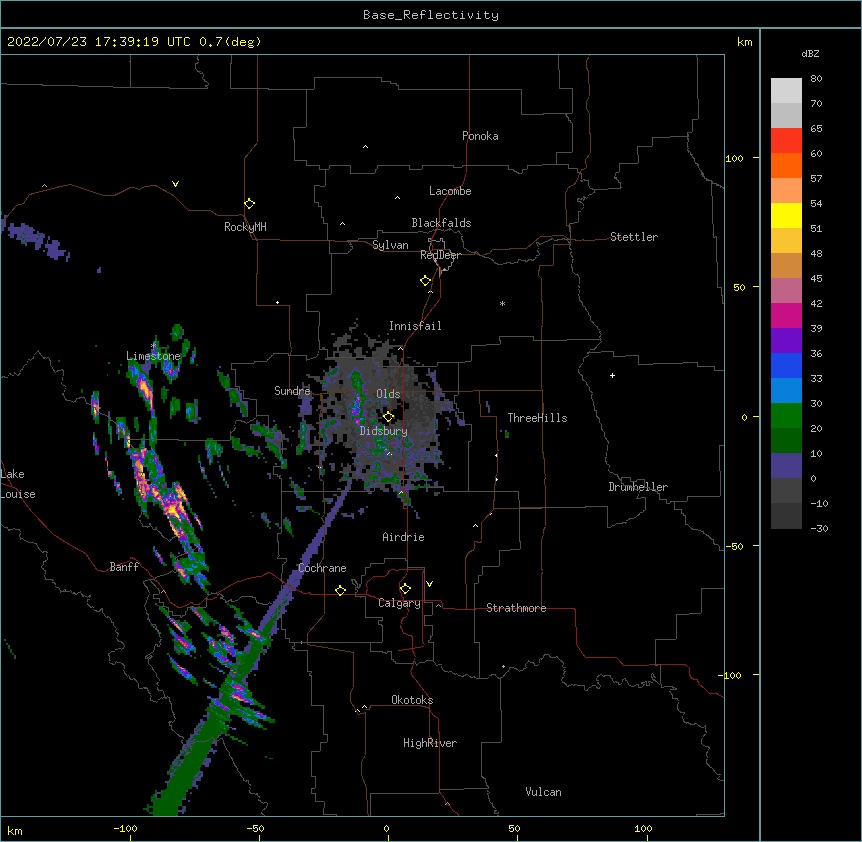The image size is (862, 842).
Task: Click the yellow diamond marker beside Olds
Action: (388, 417)
